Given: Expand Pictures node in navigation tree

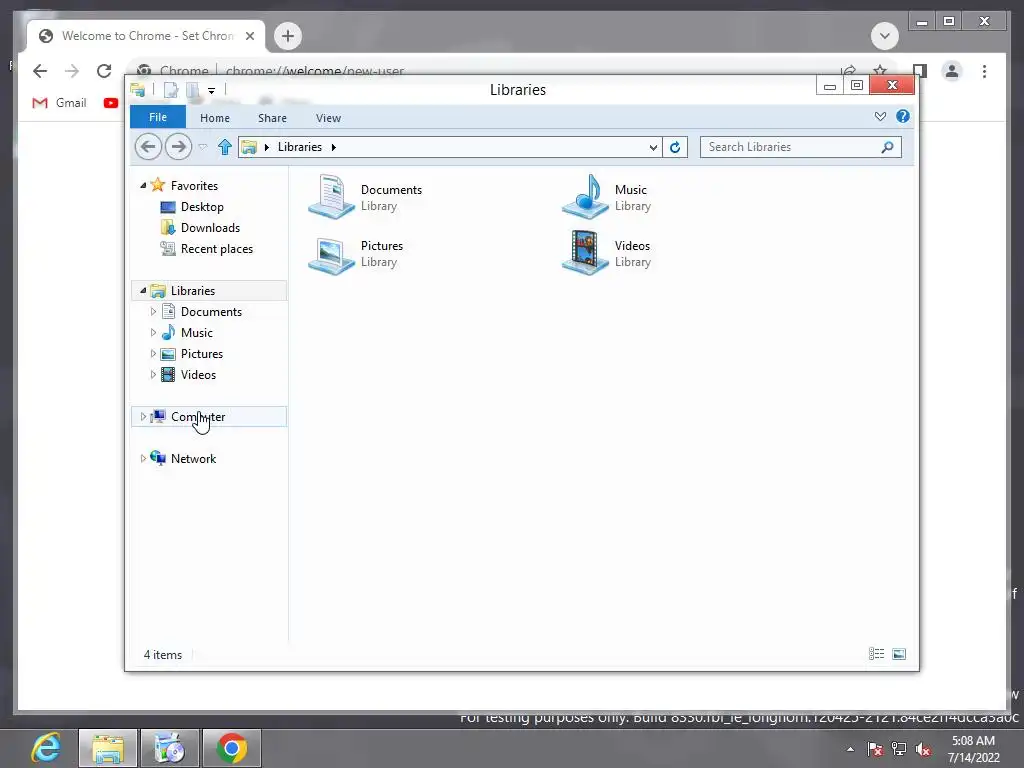Looking at the screenshot, I should click(x=153, y=353).
